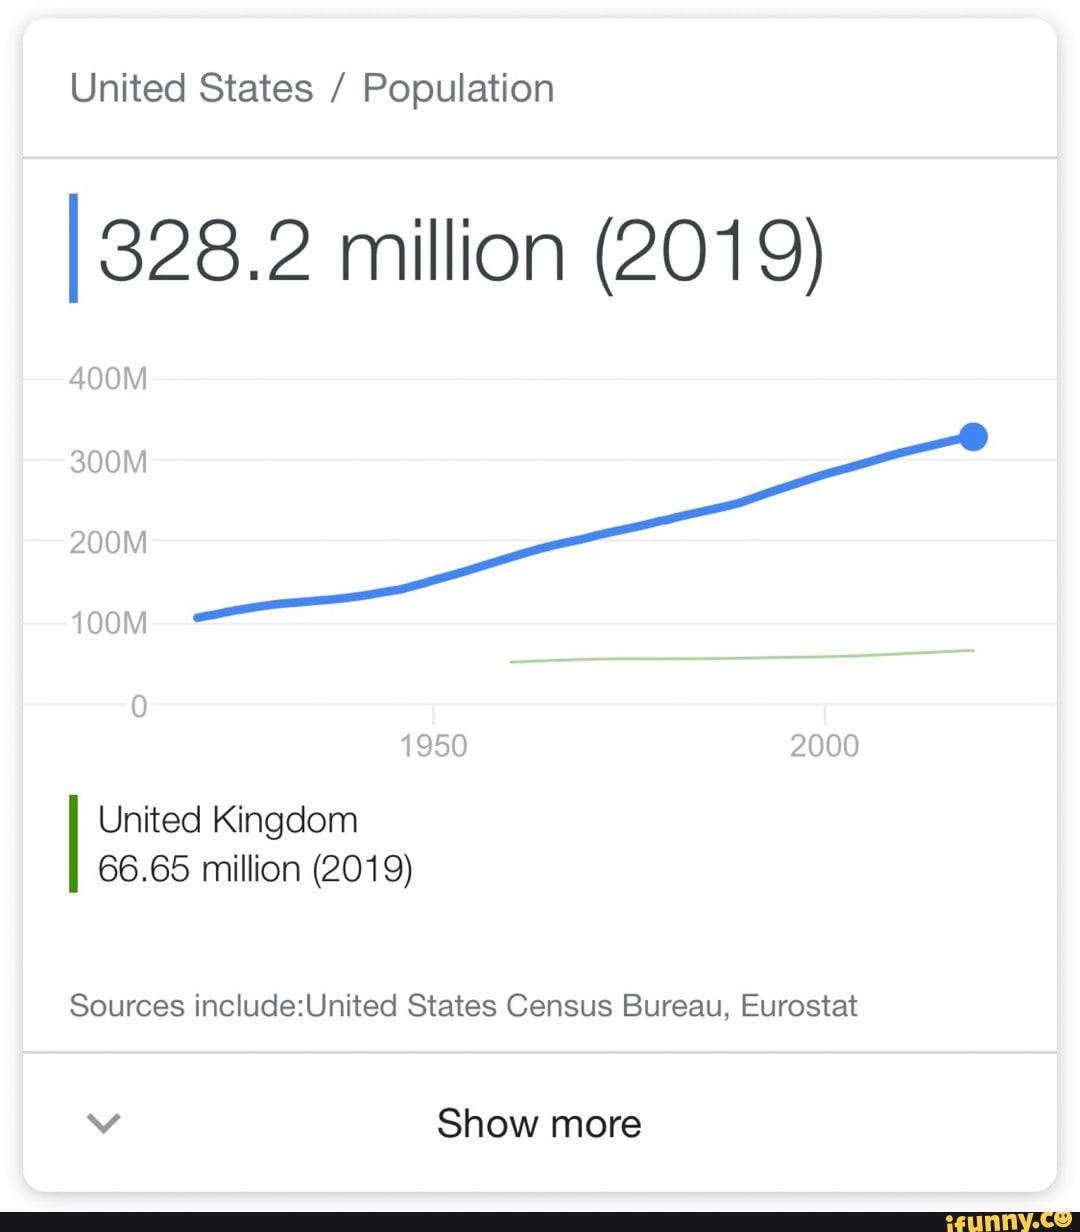Screen dimensions: 1080x1232
Task: Click the 2000 label on the x-axis
Action: tap(824, 744)
